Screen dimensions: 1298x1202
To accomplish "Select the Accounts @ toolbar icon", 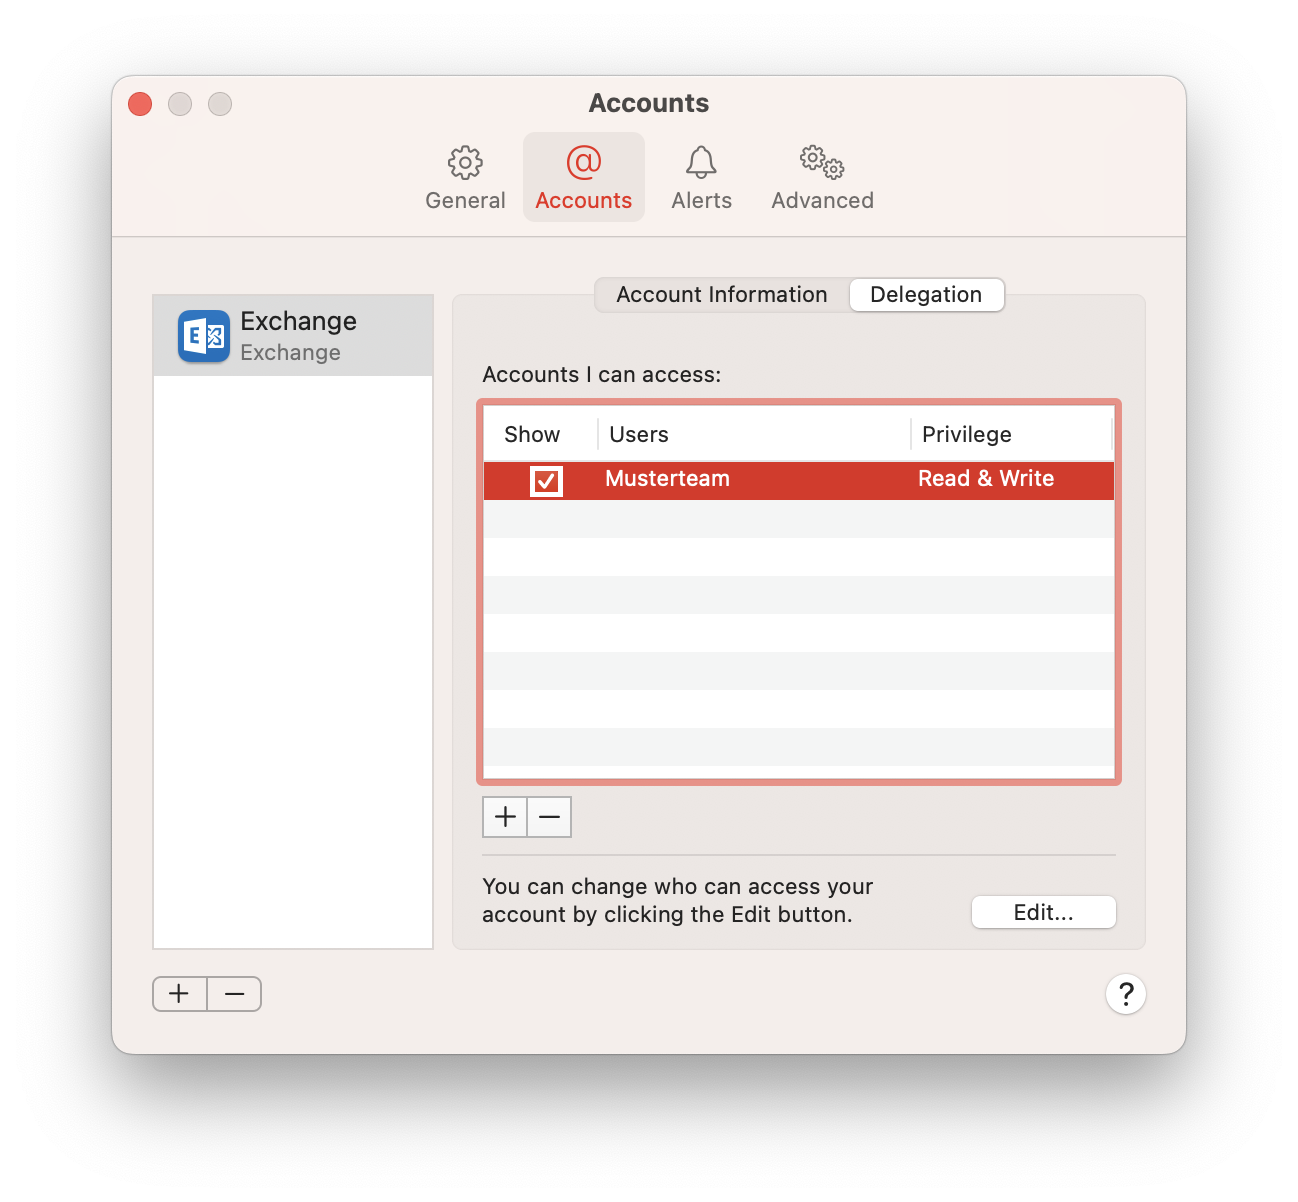I will (583, 163).
